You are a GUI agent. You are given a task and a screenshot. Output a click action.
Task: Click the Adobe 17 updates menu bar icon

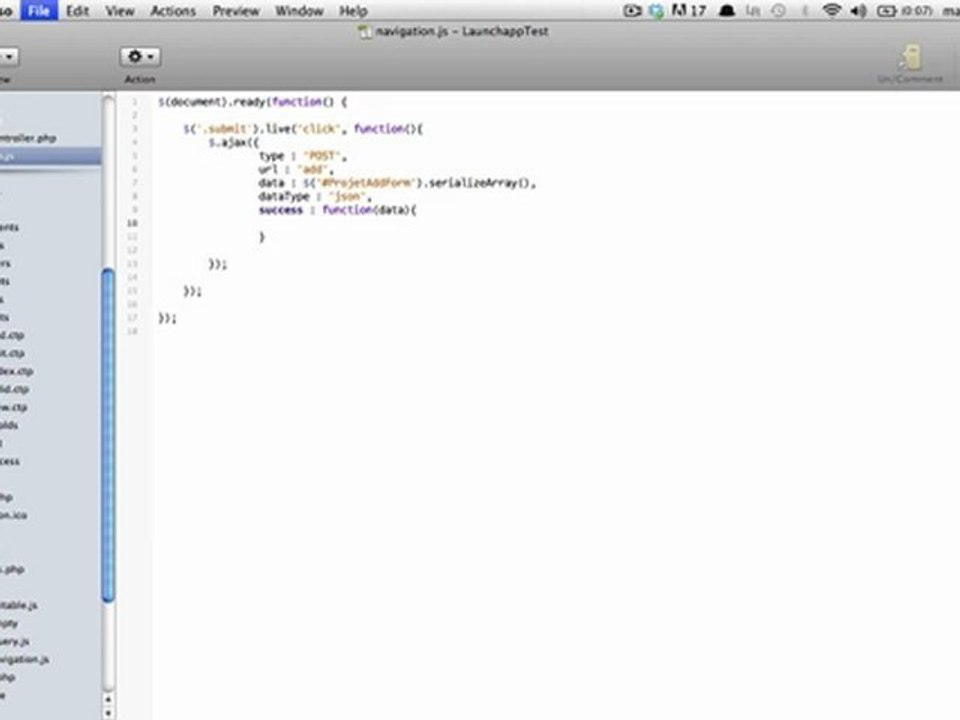point(689,10)
